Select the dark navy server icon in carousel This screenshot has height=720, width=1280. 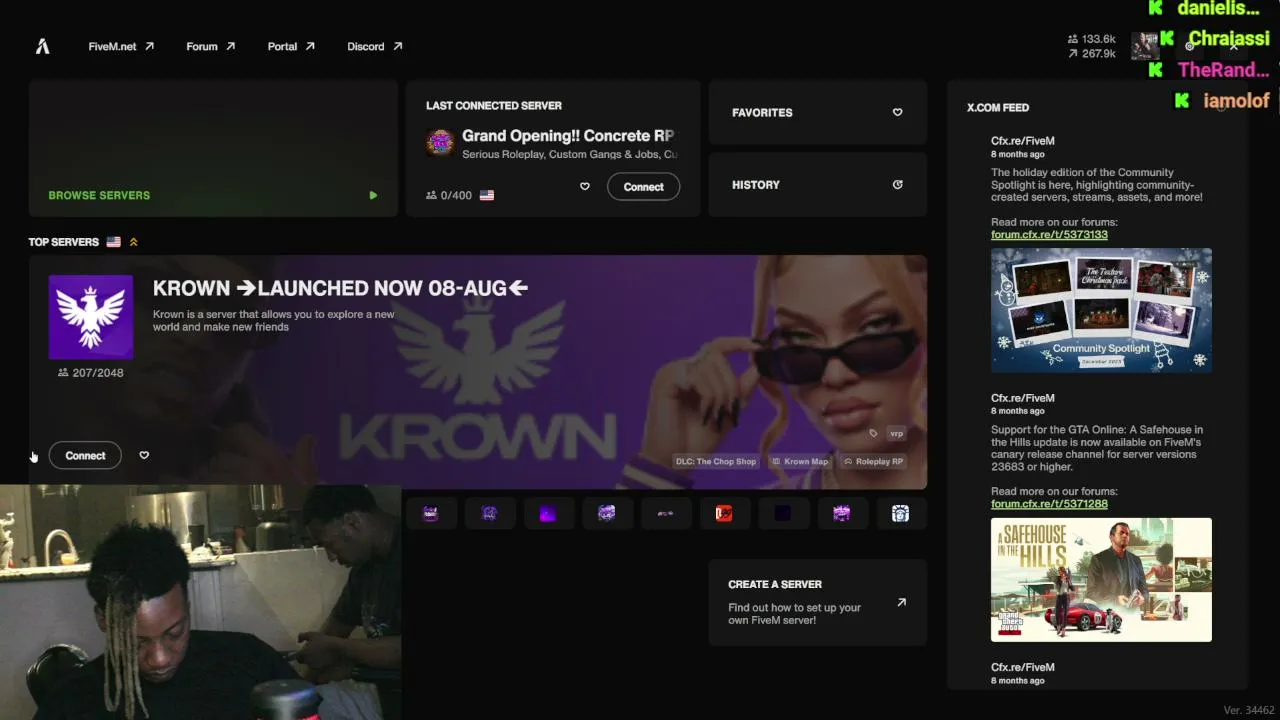coord(783,513)
